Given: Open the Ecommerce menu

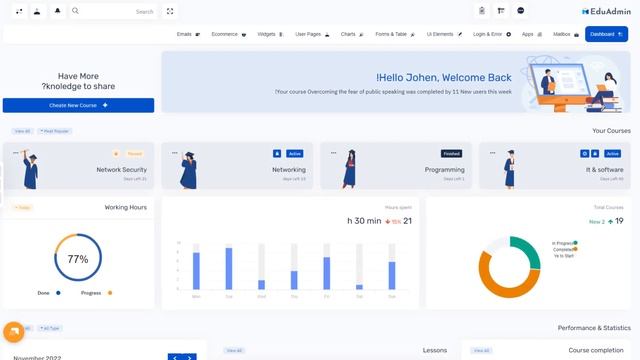Looking at the screenshot, I should 229,34.
